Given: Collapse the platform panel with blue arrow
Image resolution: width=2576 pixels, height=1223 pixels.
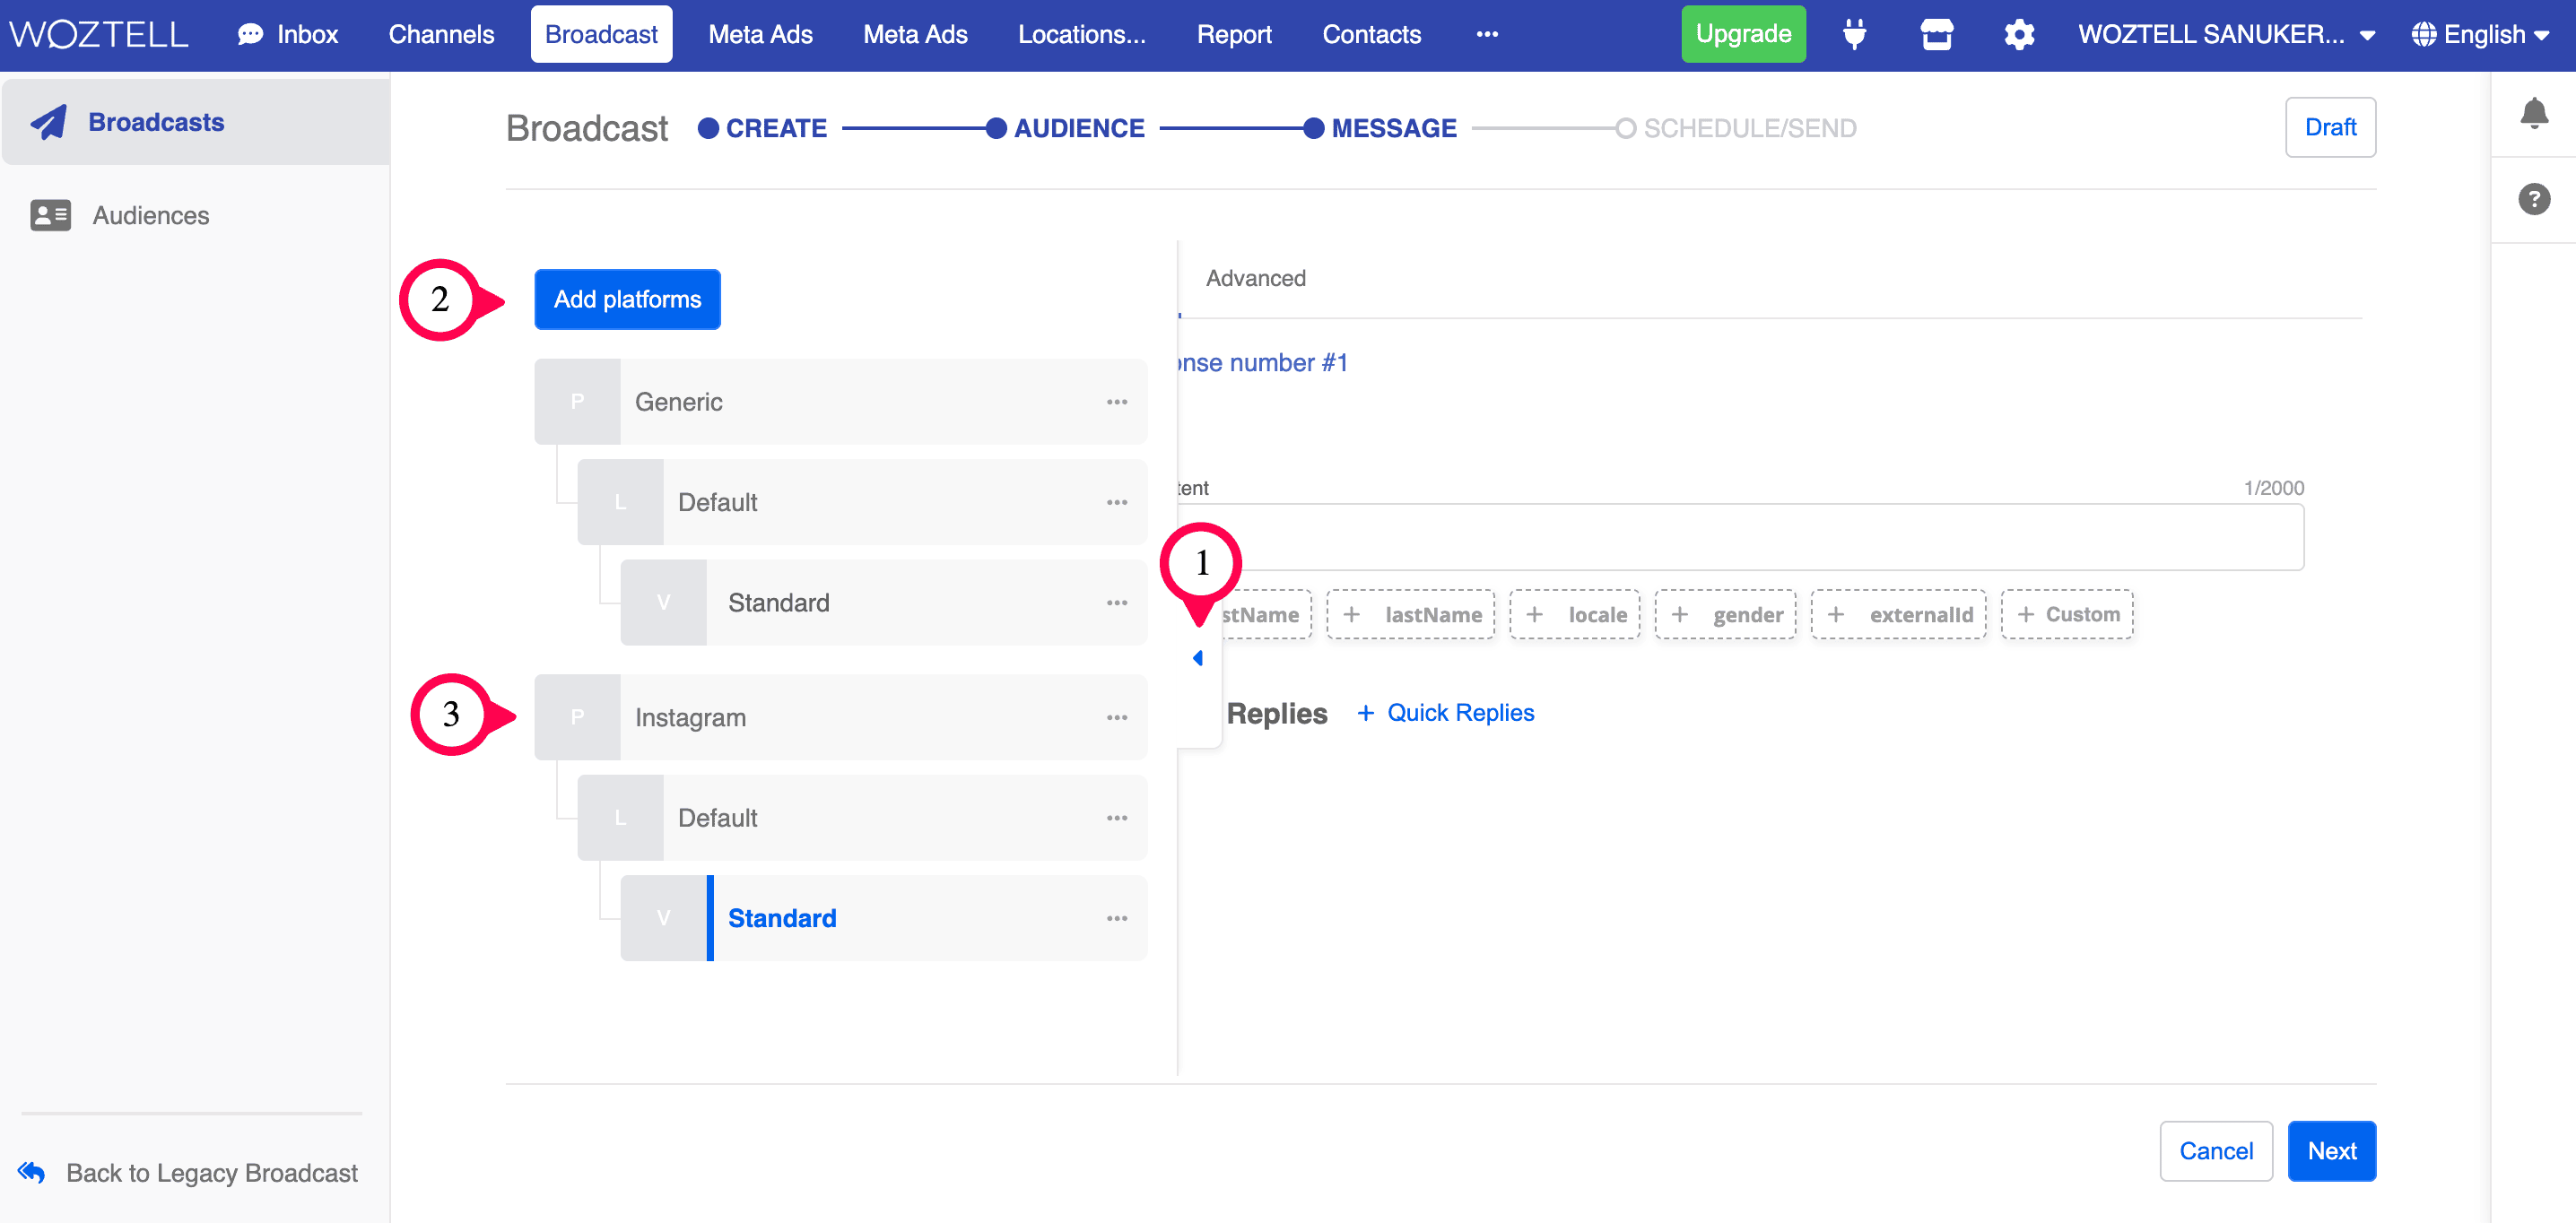Looking at the screenshot, I should pyautogui.click(x=1197, y=658).
